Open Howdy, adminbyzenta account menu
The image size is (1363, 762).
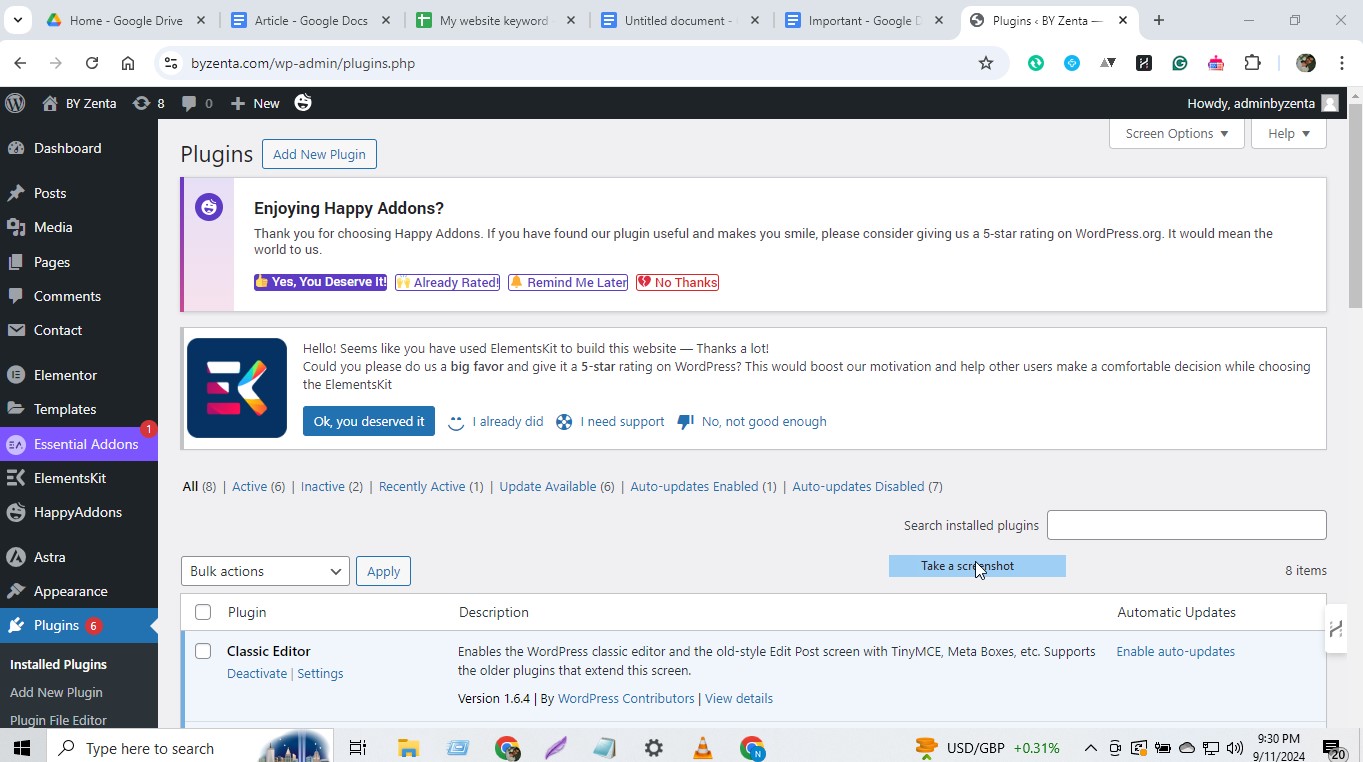[1262, 103]
